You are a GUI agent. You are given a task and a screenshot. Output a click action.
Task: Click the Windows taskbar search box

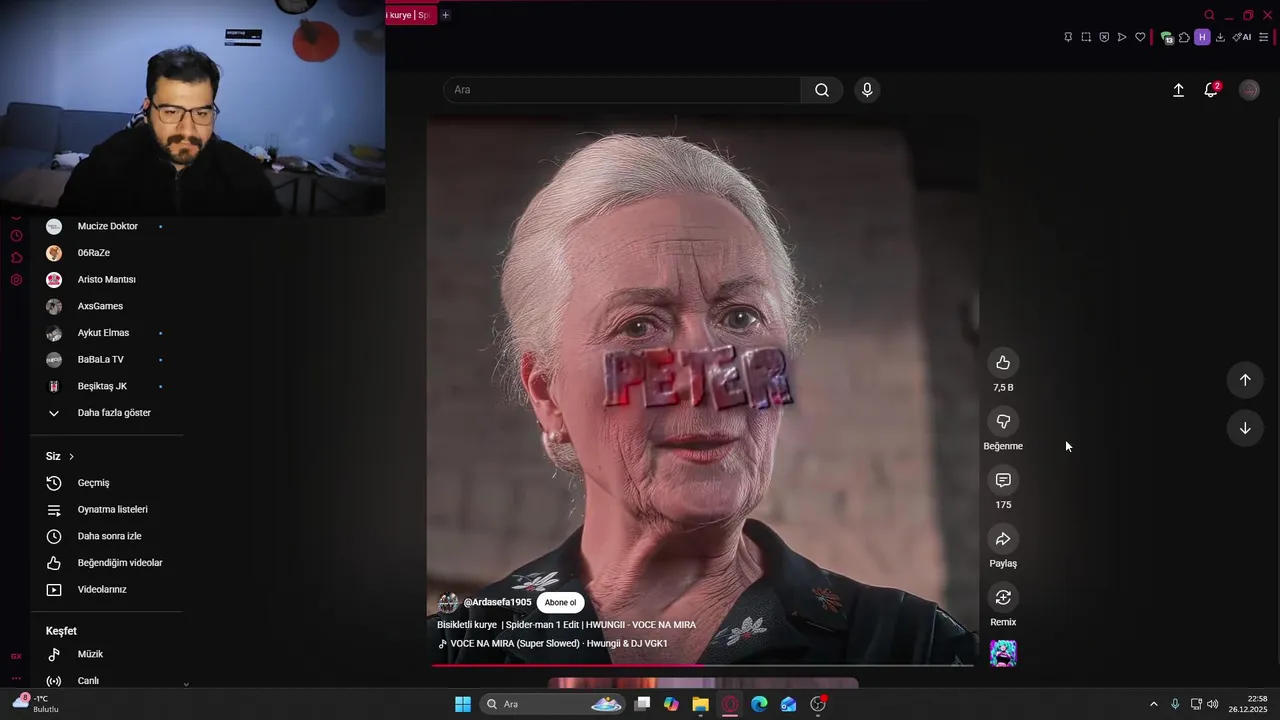(553, 704)
